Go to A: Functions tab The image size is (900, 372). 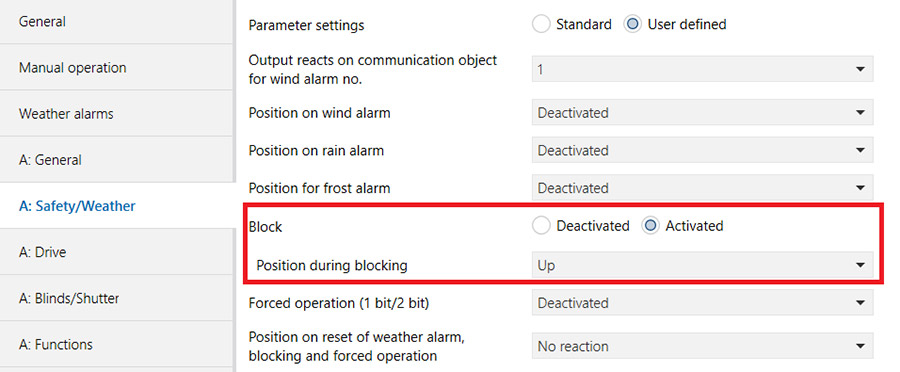117,344
